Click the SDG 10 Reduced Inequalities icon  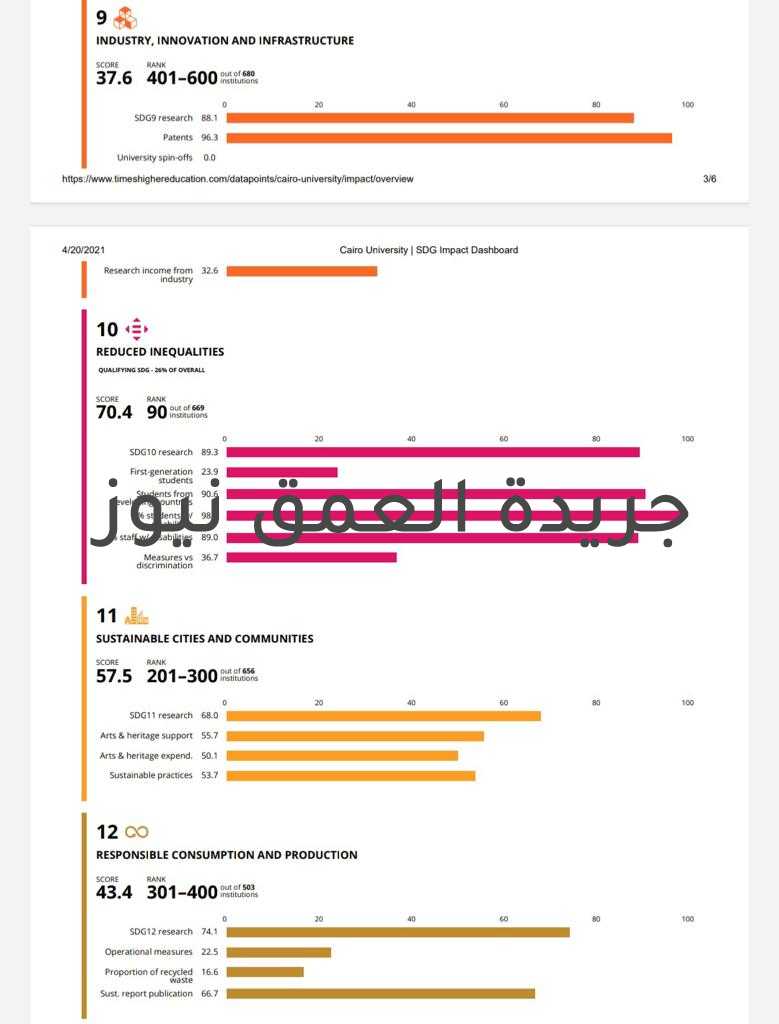coord(136,329)
